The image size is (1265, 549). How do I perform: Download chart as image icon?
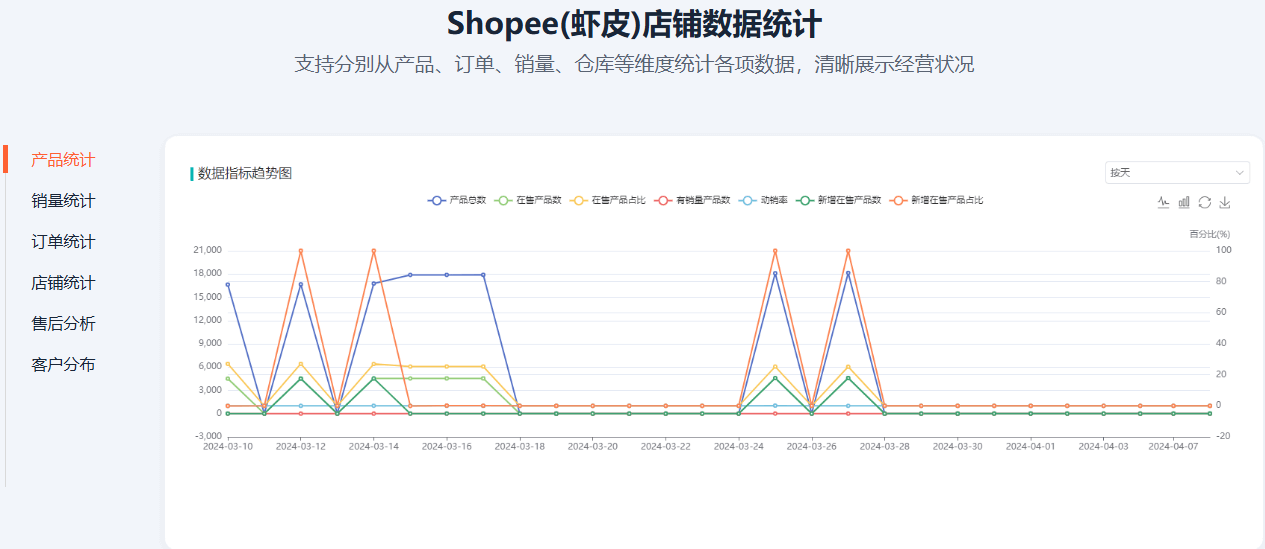(1225, 202)
